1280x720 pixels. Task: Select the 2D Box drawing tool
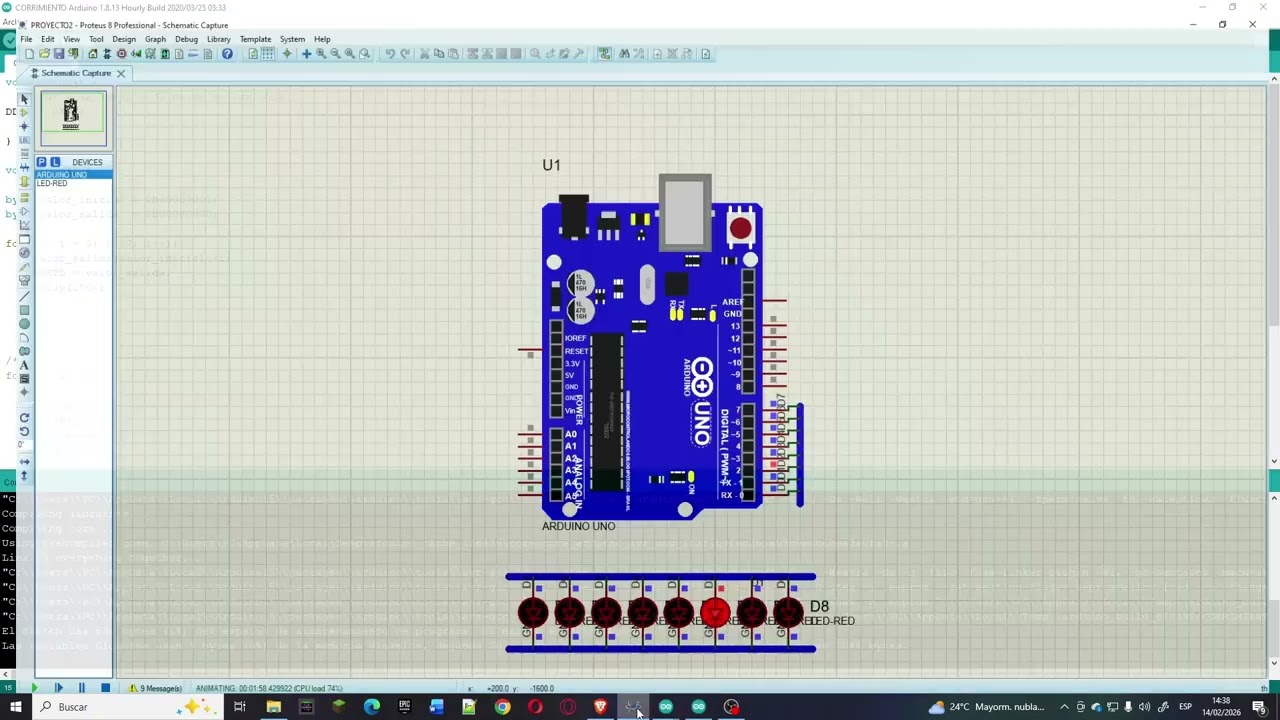coord(24,310)
